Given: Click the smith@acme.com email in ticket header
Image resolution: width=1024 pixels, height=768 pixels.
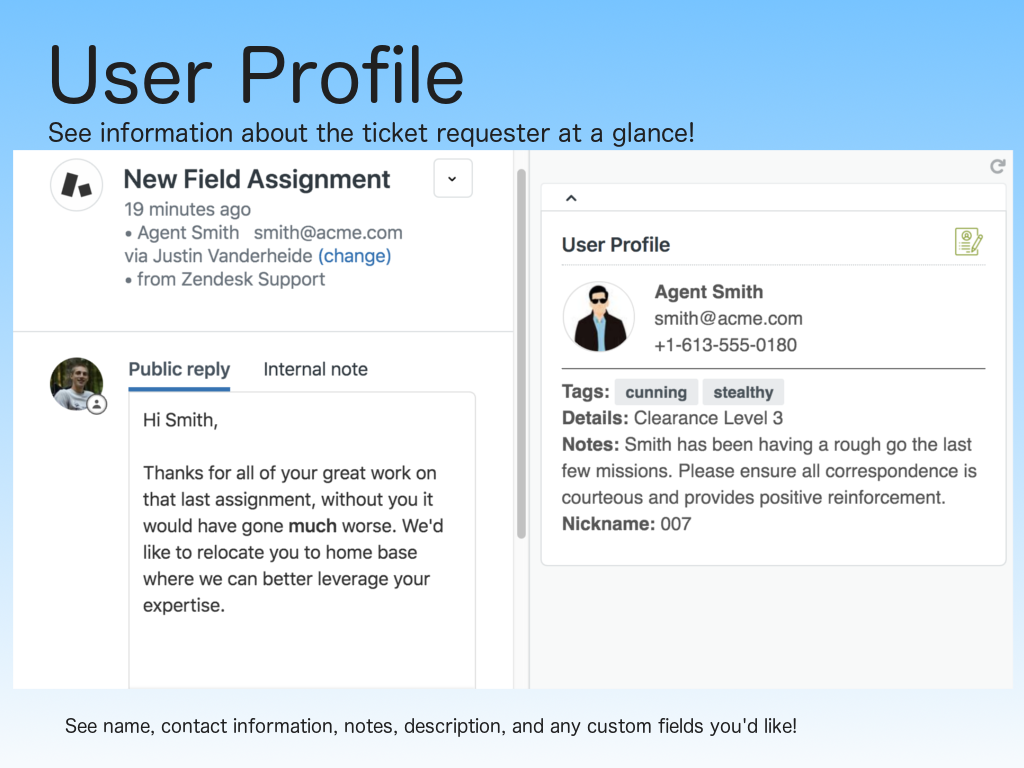Looking at the screenshot, I should (328, 233).
